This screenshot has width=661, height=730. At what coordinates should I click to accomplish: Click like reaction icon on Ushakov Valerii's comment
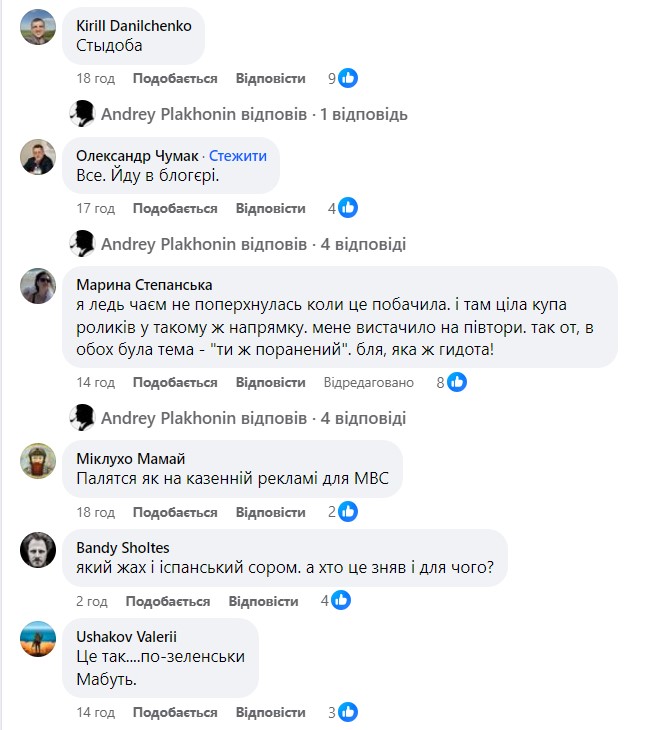pos(348,712)
